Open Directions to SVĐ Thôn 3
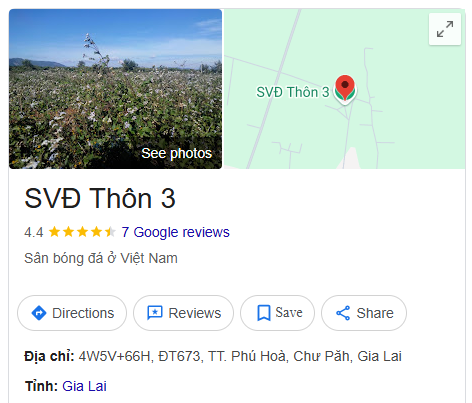The image size is (472, 403). 72,313
